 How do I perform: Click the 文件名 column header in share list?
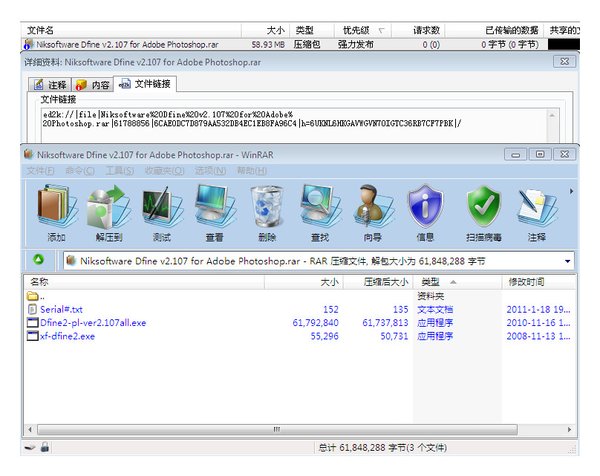coord(131,30)
